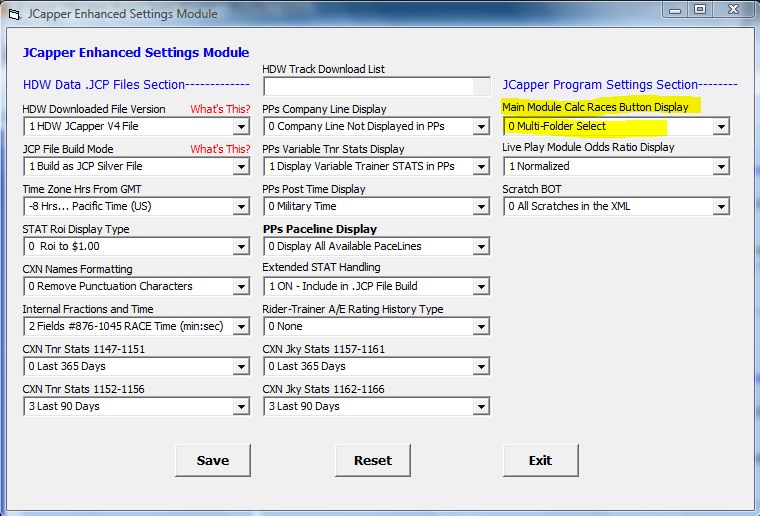Click the PPs Paceline Display bold label
Image resolution: width=760 pixels, height=516 pixels.
[320, 229]
